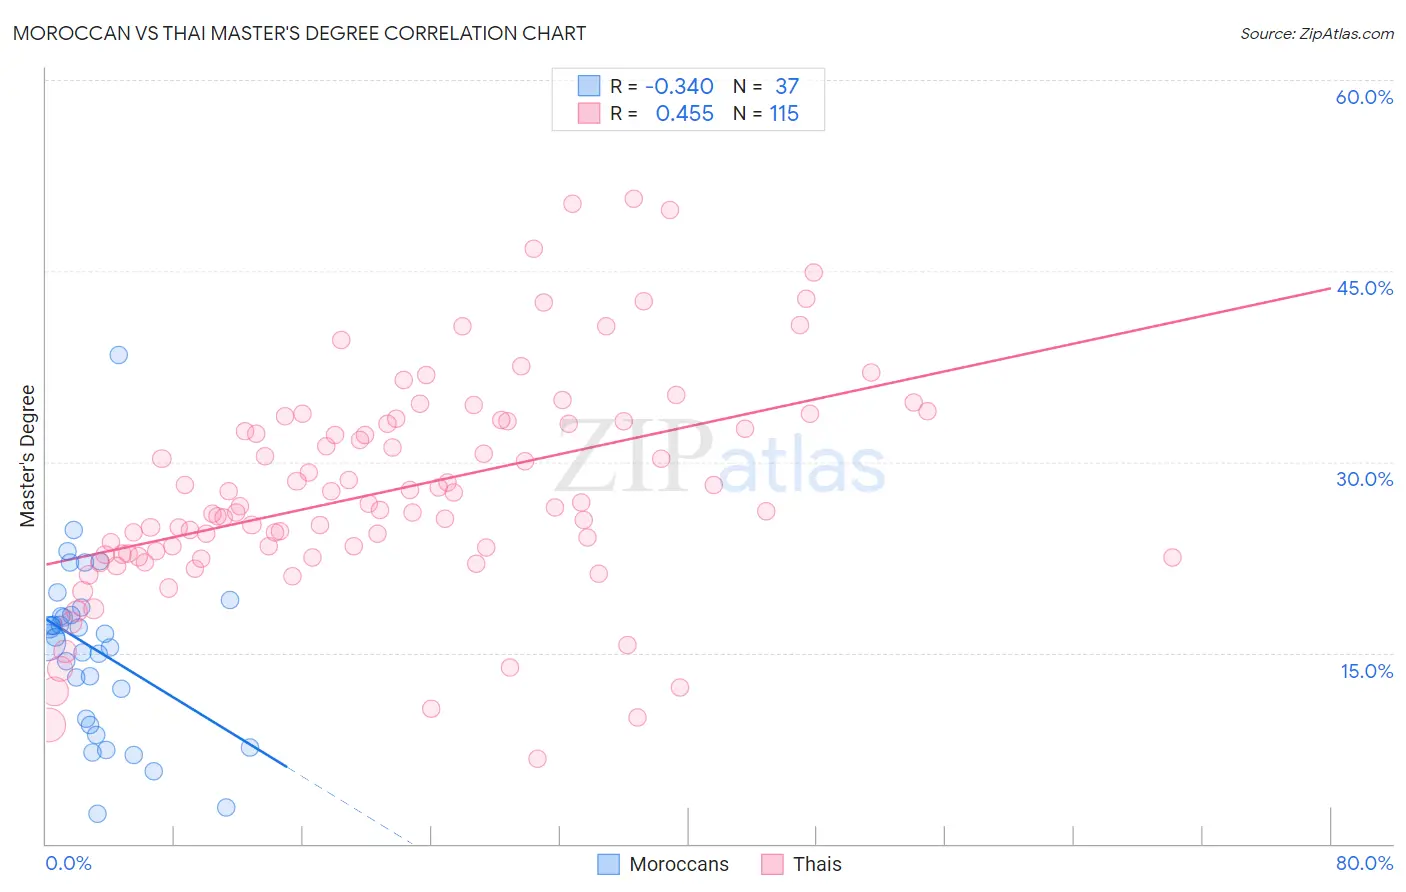Click the pink swatch beside R = 0.455

pos(589,113)
